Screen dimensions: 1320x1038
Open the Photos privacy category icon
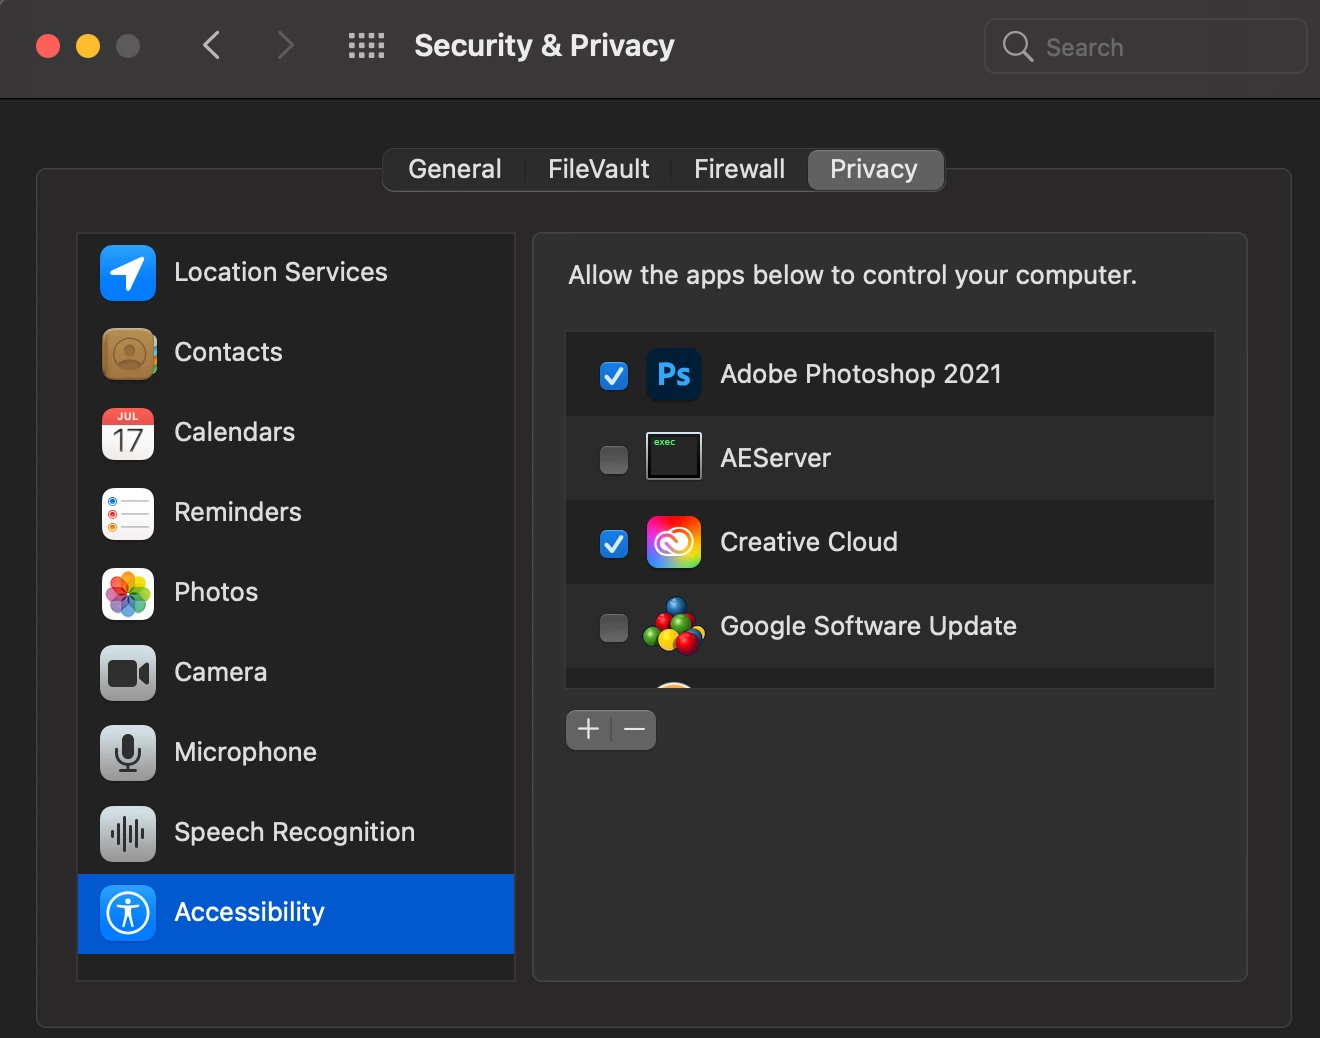pos(128,593)
